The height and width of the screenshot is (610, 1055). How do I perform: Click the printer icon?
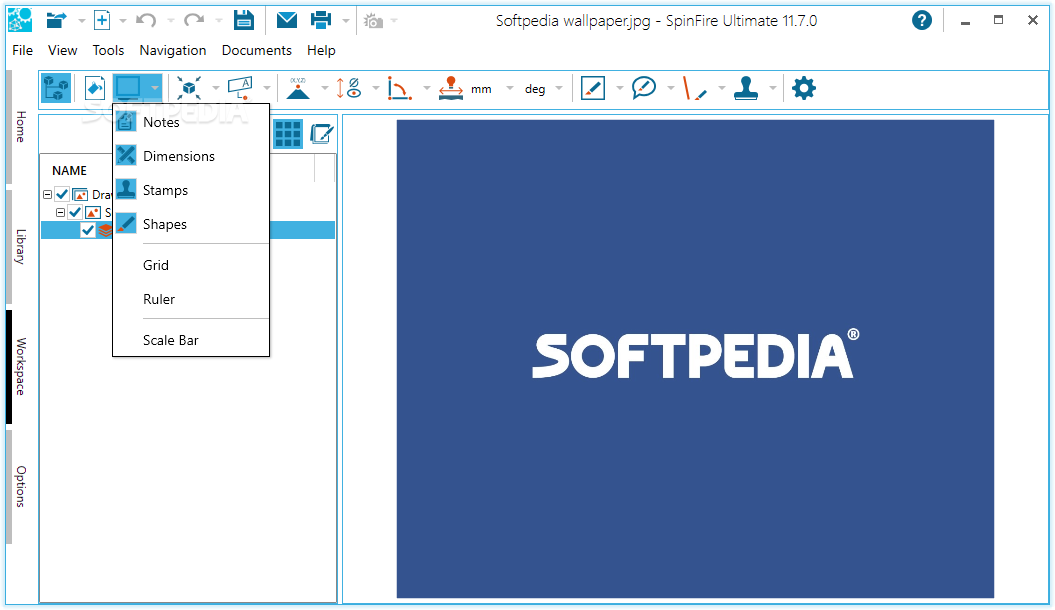click(x=321, y=20)
